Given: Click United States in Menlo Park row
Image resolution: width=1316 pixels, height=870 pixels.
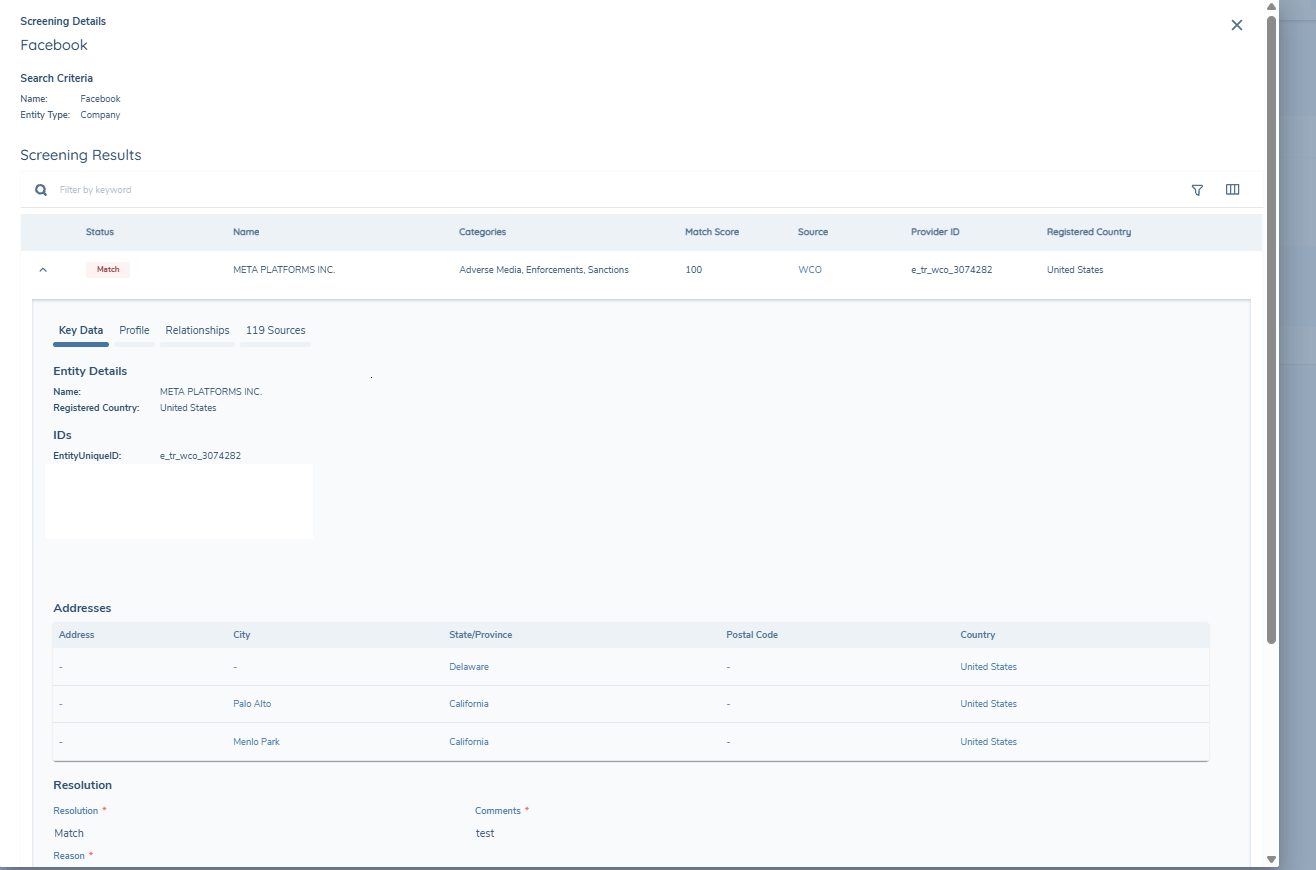Looking at the screenshot, I should (988, 742).
